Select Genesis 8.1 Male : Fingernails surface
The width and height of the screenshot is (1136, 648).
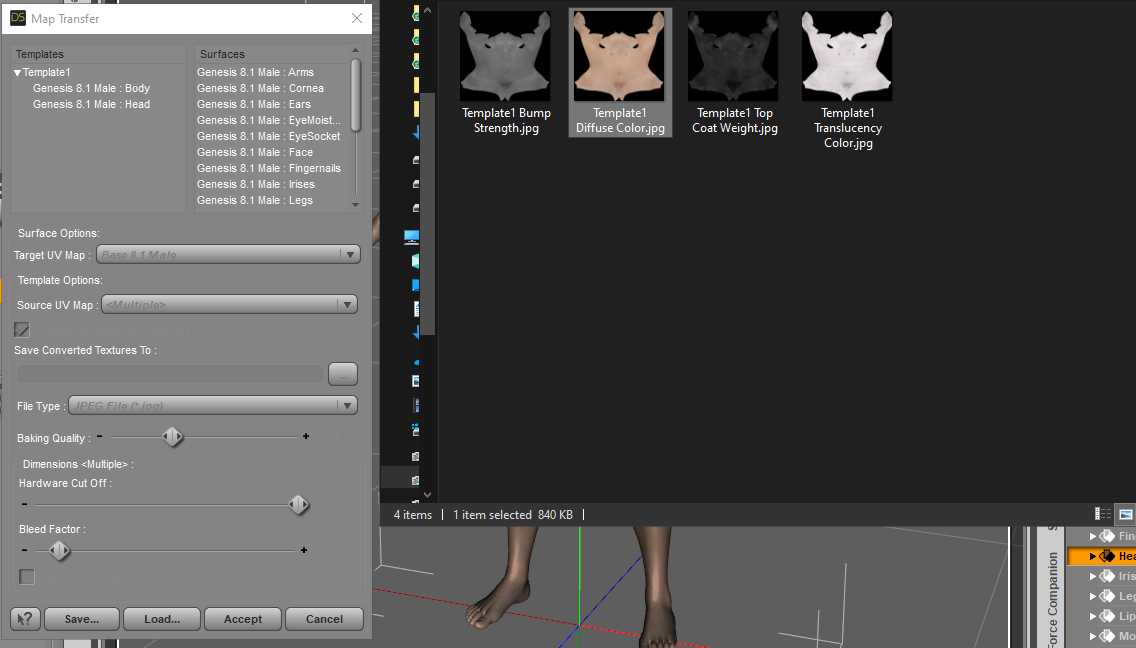pos(268,168)
